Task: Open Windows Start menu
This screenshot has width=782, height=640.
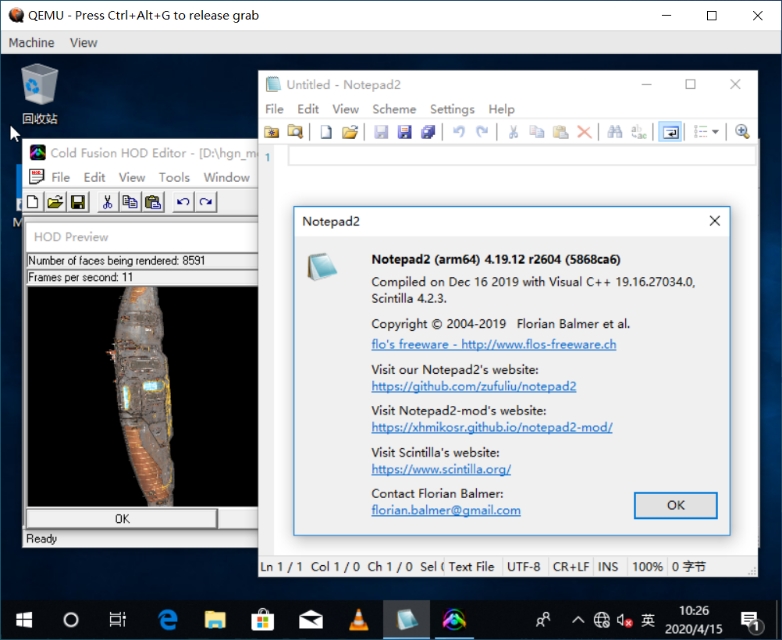Action: [x=23, y=620]
